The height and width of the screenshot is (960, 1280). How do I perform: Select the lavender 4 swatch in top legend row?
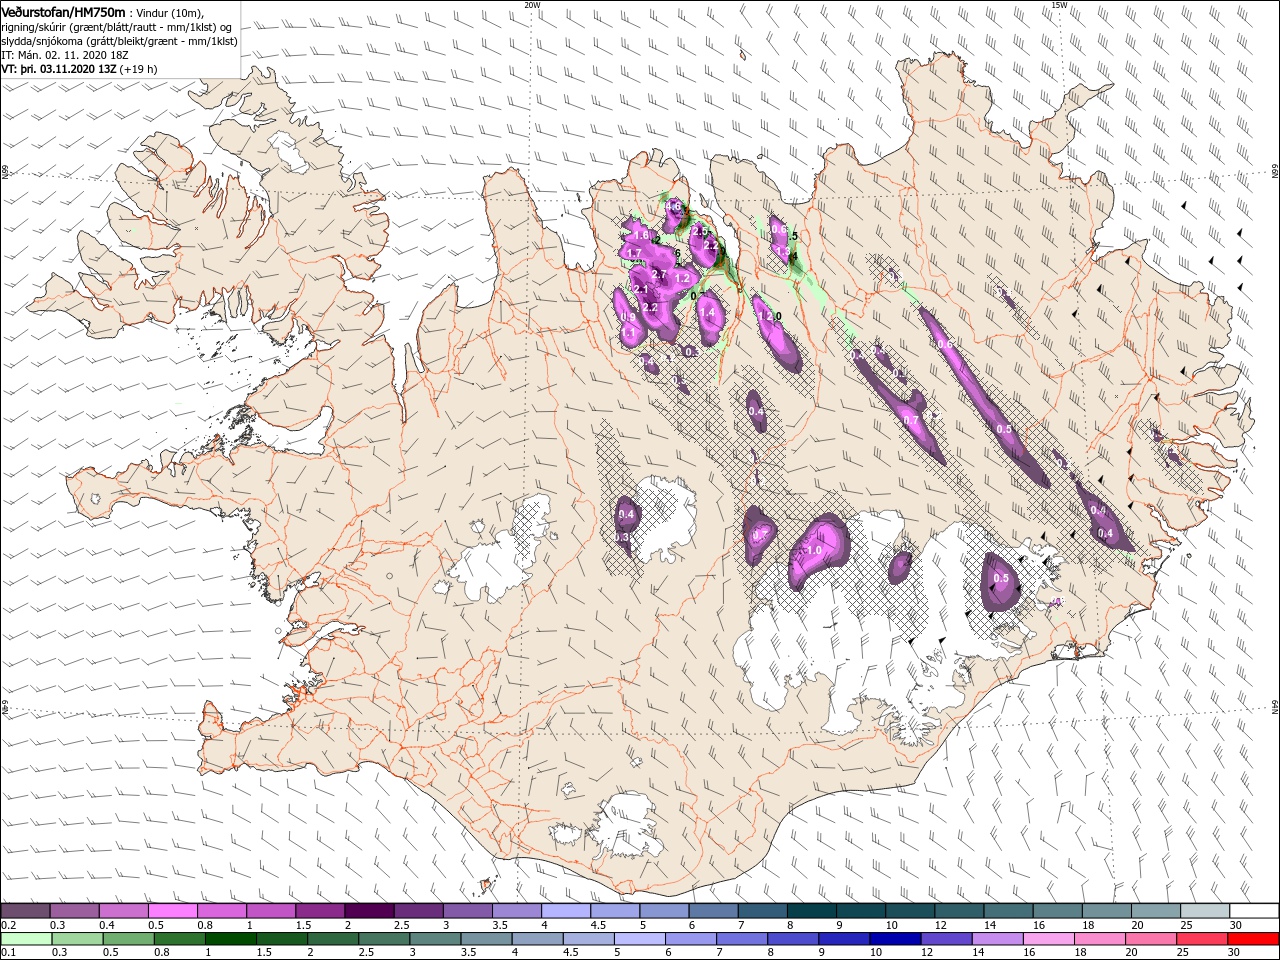(565, 911)
